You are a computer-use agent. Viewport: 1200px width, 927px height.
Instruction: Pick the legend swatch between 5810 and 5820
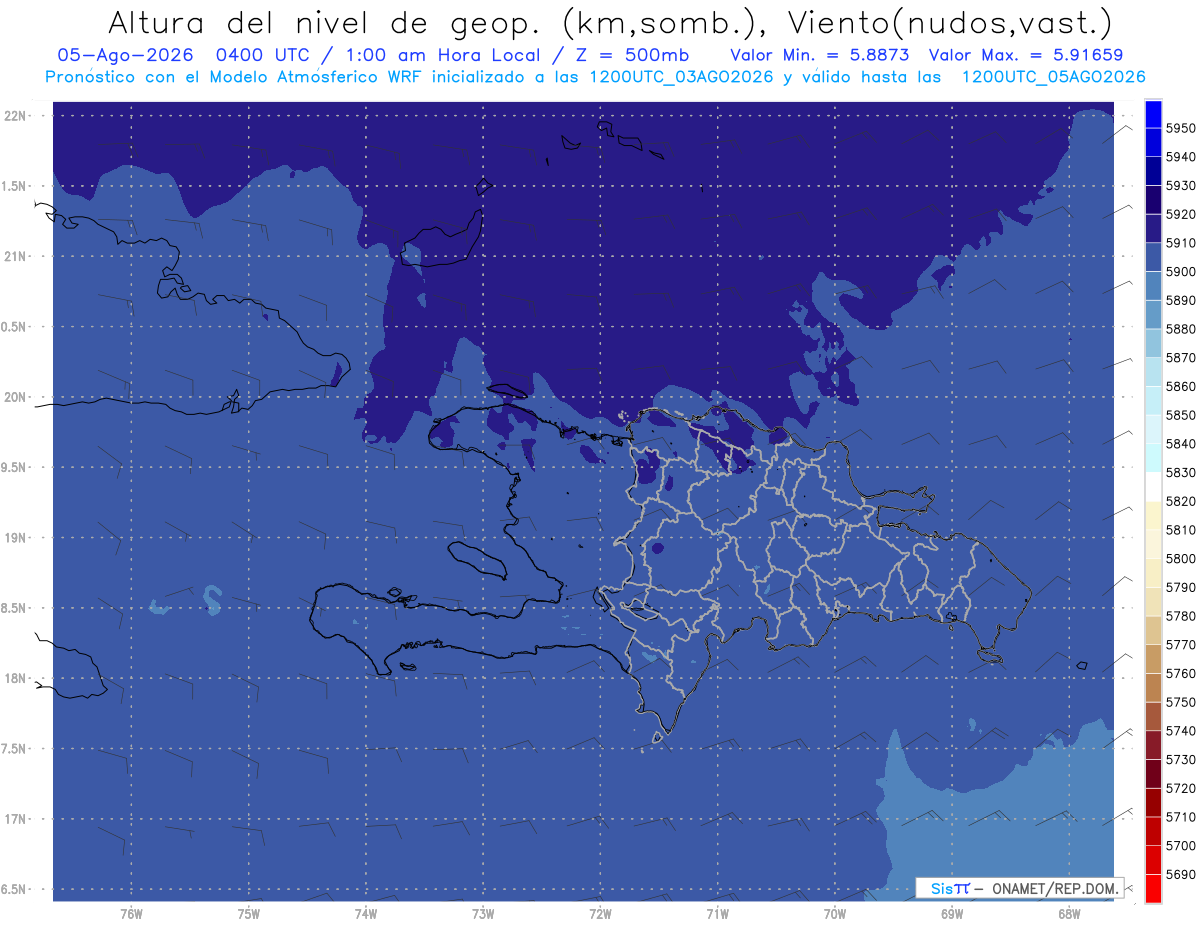tap(1153, 515)
